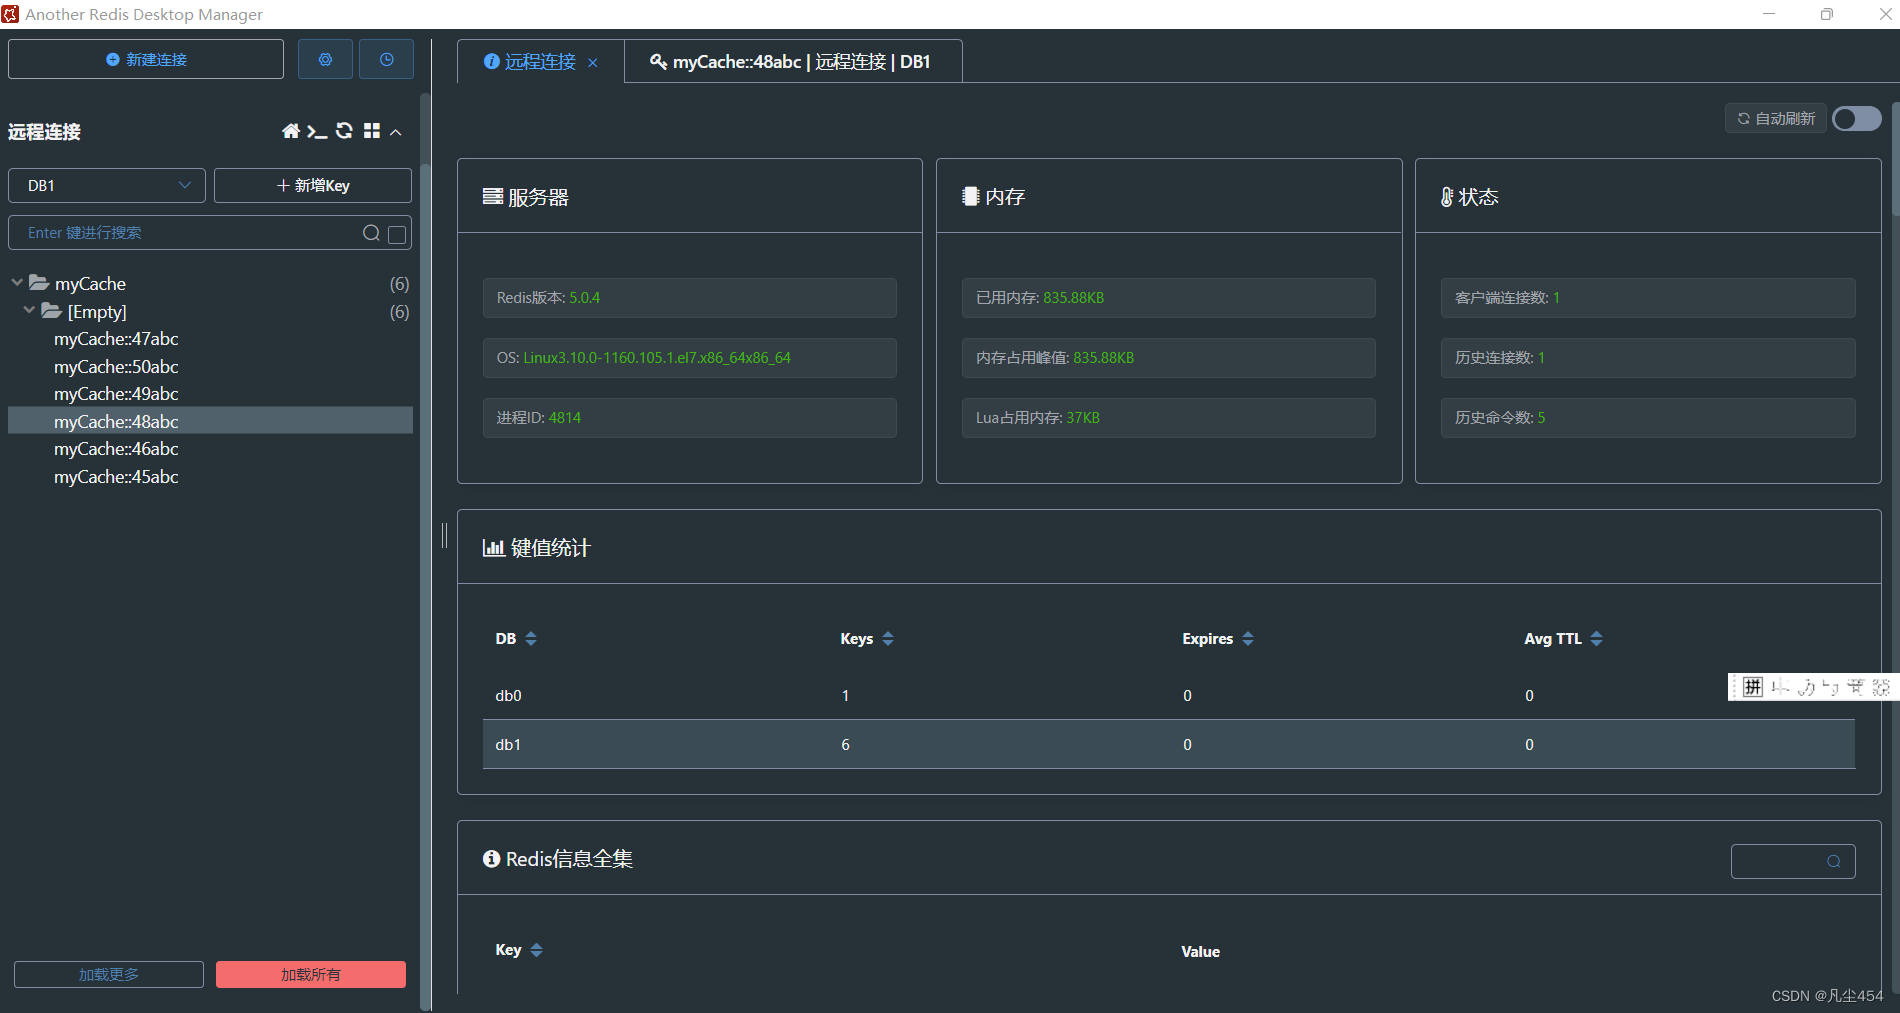Check the exact-match checkbox beside key search
This screenshot has width=1900, height=1013.
click(396, 233)
